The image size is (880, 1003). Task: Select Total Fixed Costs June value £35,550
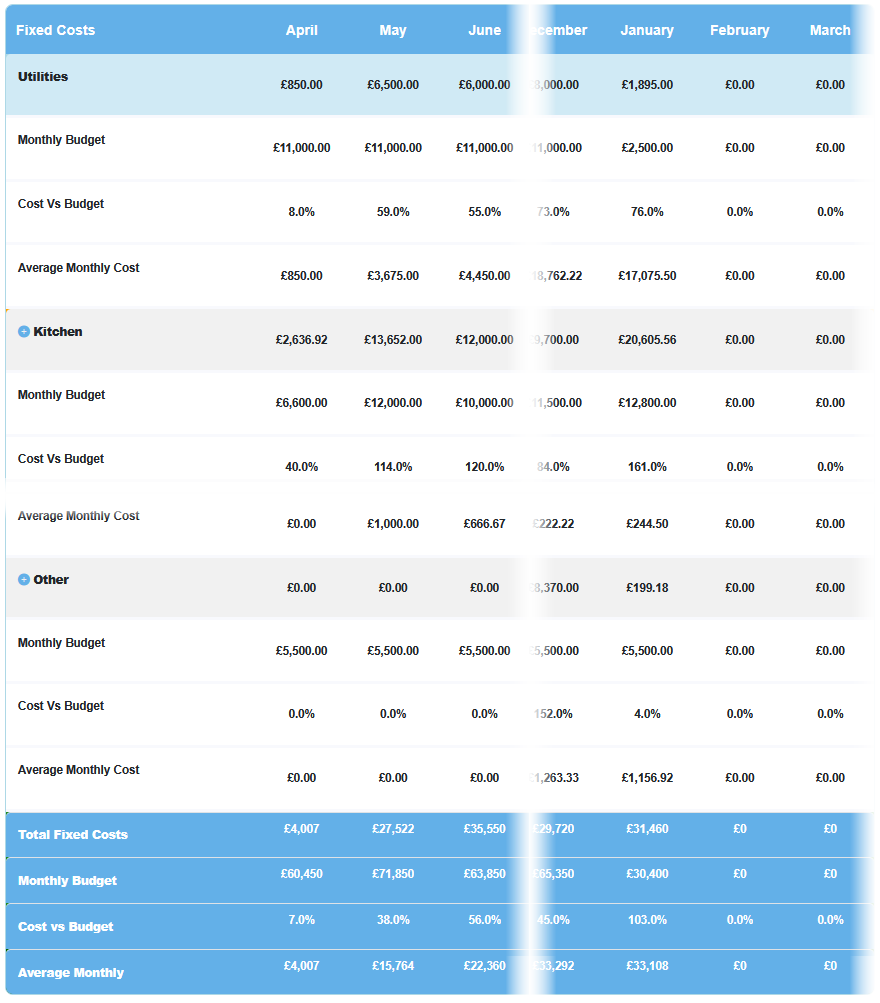point(484,829)
